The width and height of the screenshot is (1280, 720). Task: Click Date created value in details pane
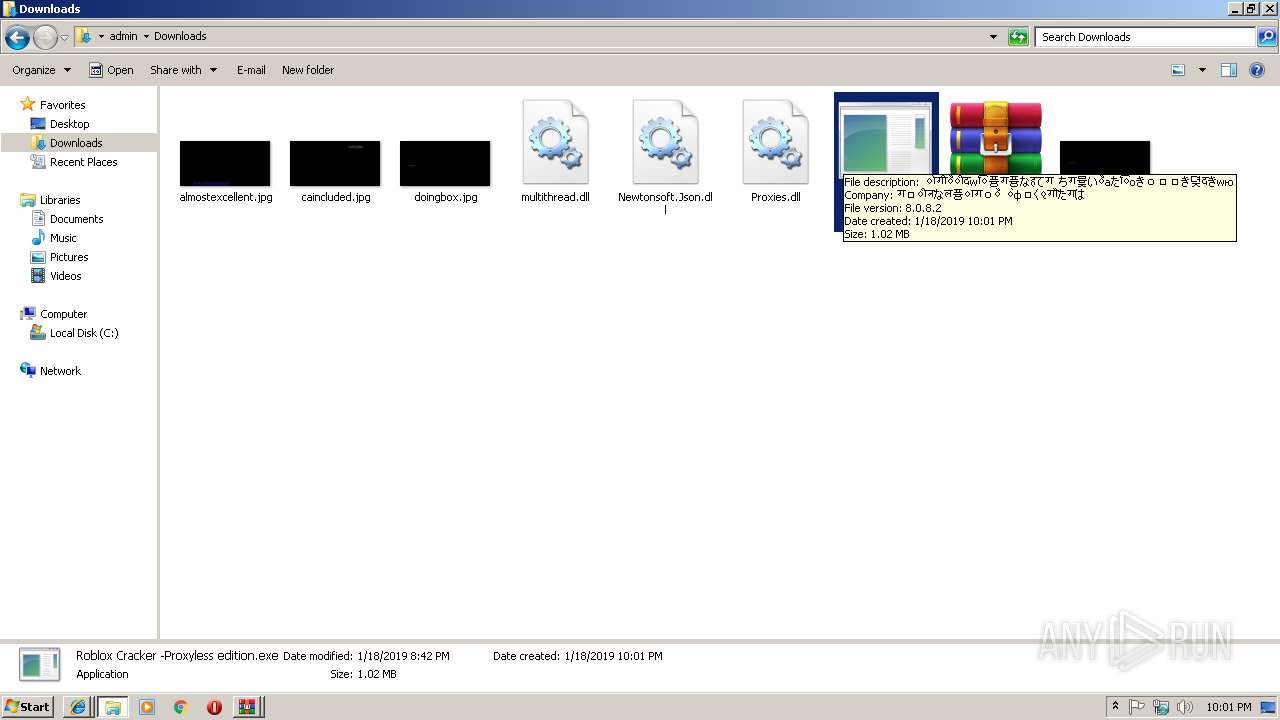tap(615, 656)
